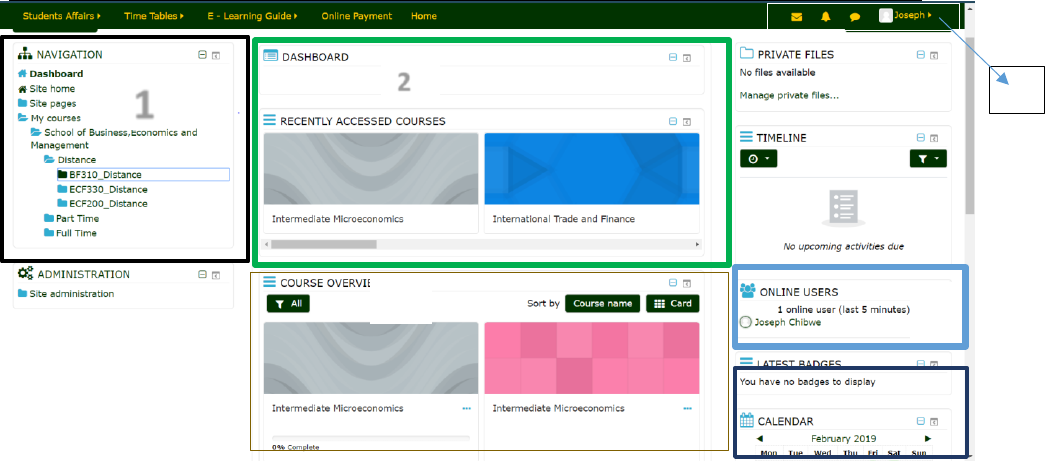
Task: Collapse the Navigation block
Action: 203,55
